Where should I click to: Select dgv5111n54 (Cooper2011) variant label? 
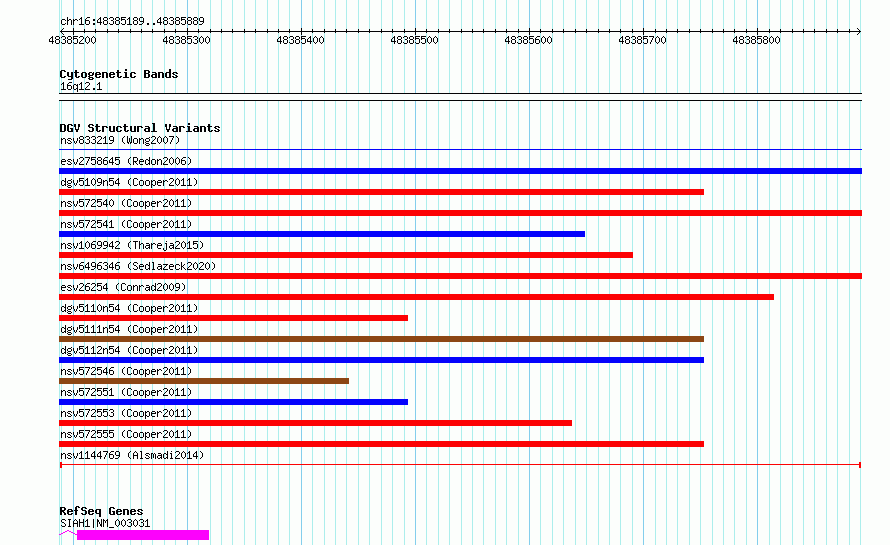129,329
